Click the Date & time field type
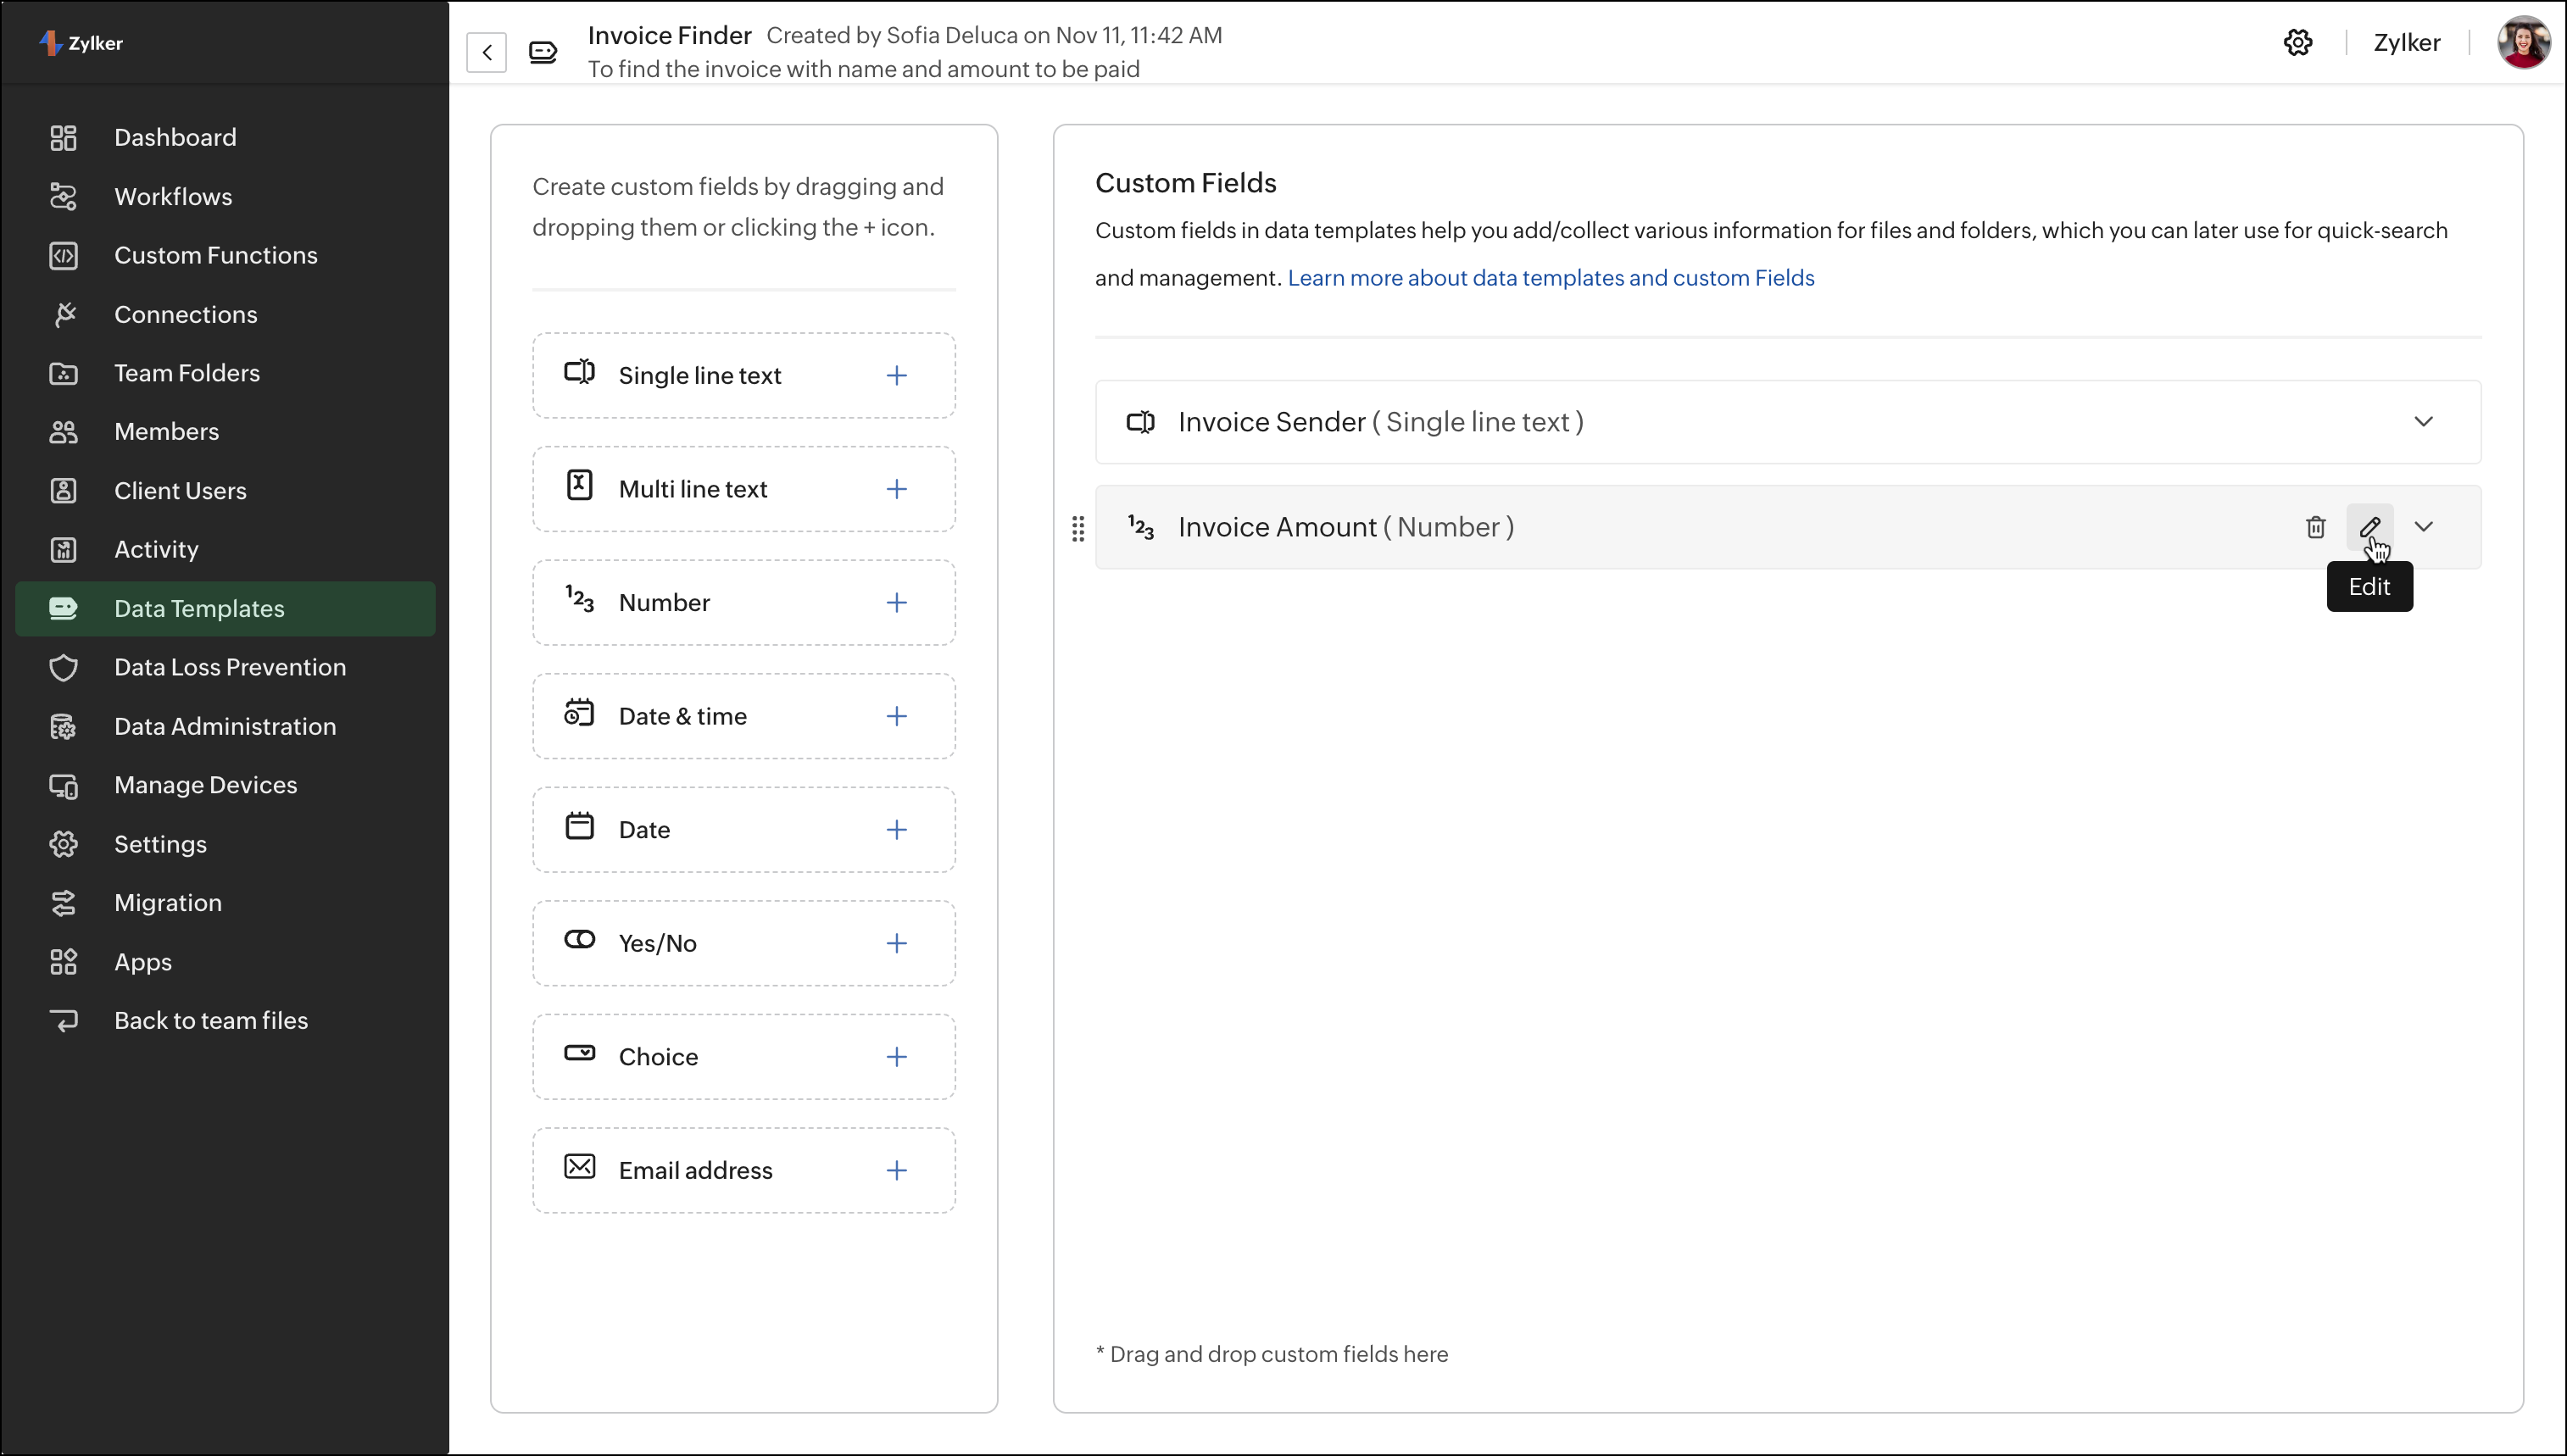Viewport: 2567px width, 1456px height. coord(683,716)
